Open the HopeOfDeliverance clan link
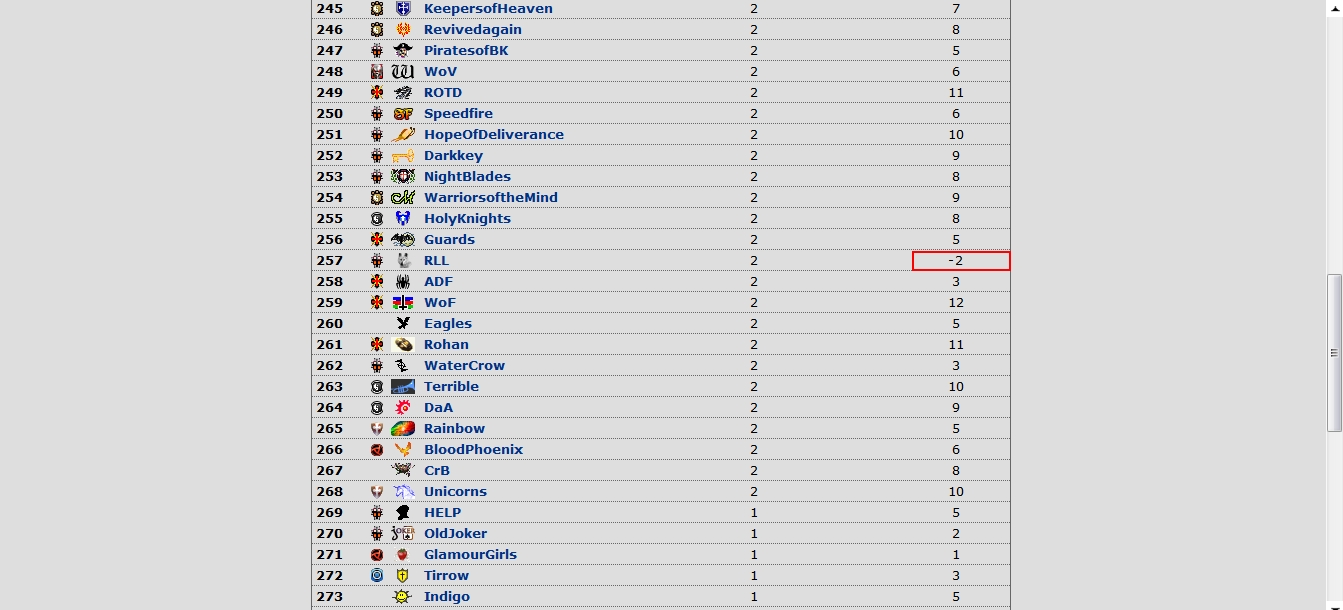Screen dimensions: 1343x610 494,135
